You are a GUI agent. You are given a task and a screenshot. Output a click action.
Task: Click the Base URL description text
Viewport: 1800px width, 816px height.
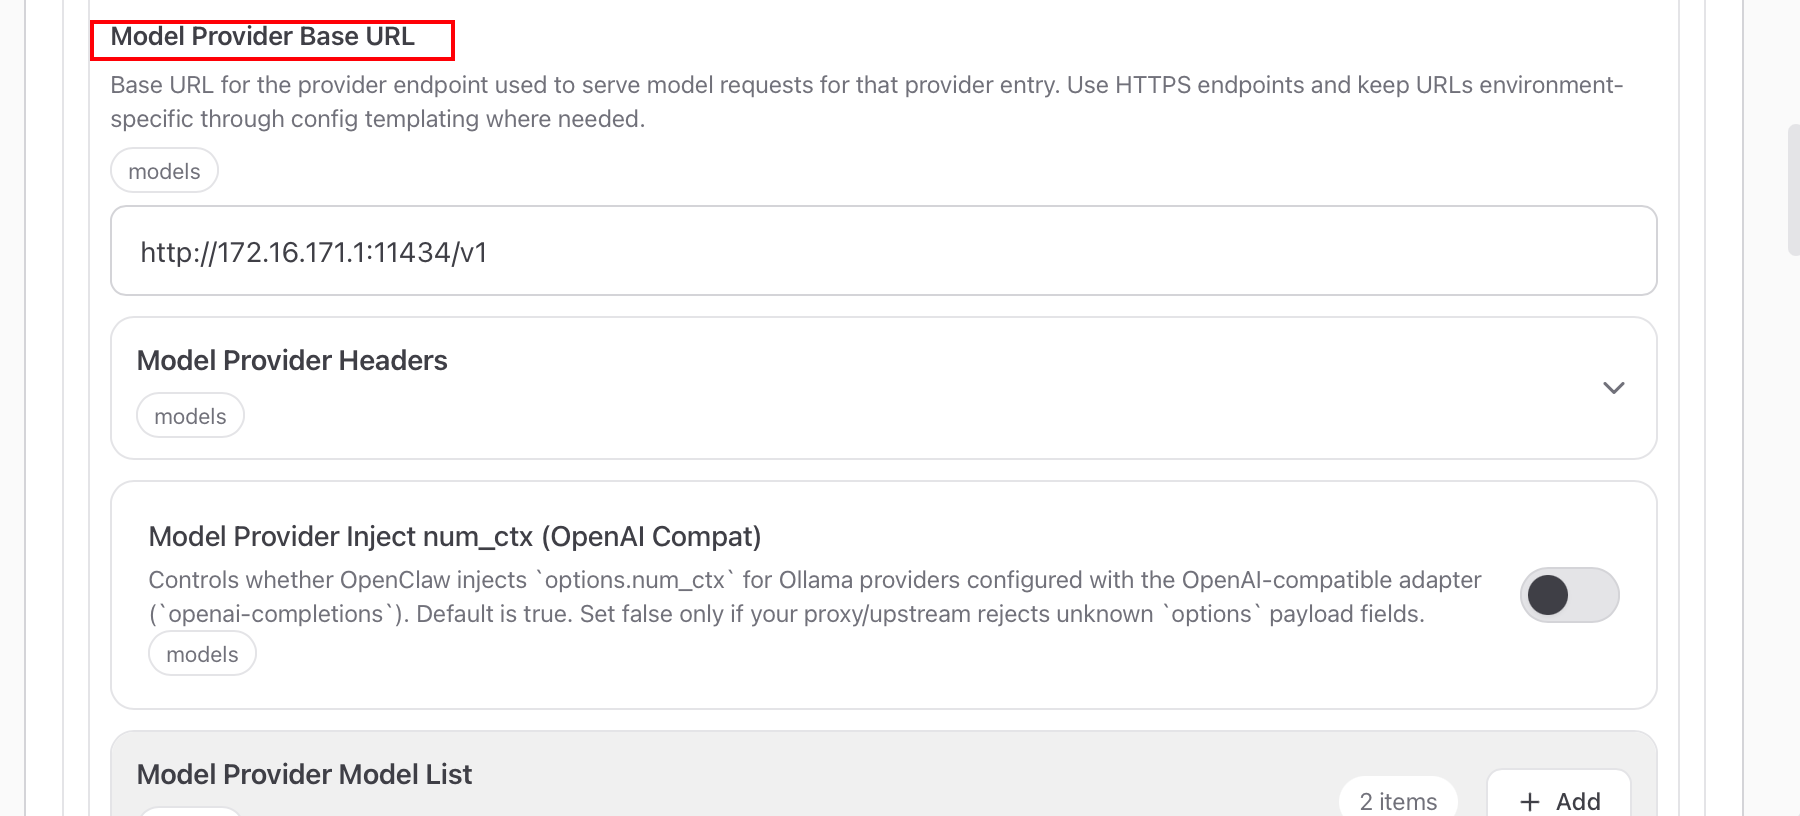tap(865, 102)
